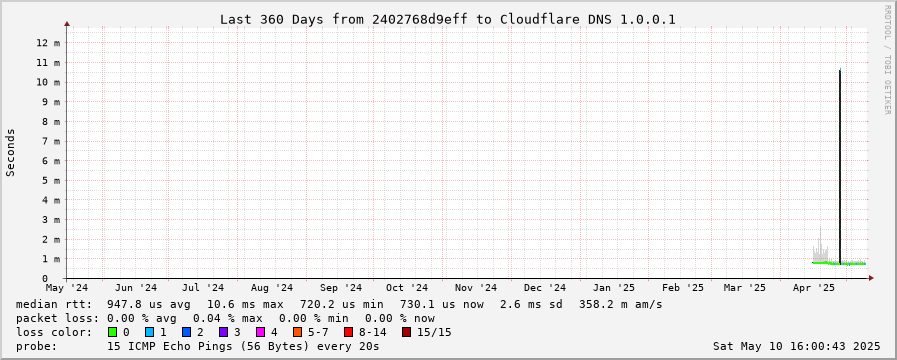Click the orange 5-7 loss swatch
This screenshot has width=897, height=360.
297,332
